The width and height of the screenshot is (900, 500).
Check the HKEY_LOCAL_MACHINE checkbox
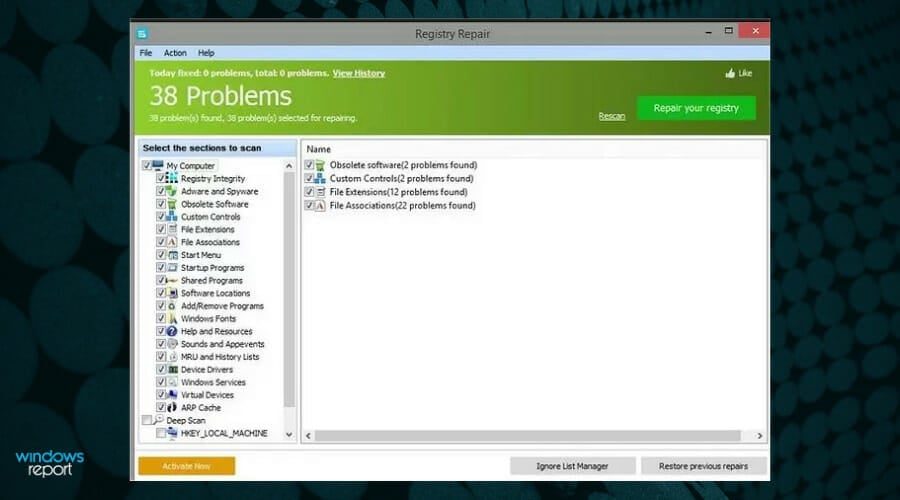[161, 433]
